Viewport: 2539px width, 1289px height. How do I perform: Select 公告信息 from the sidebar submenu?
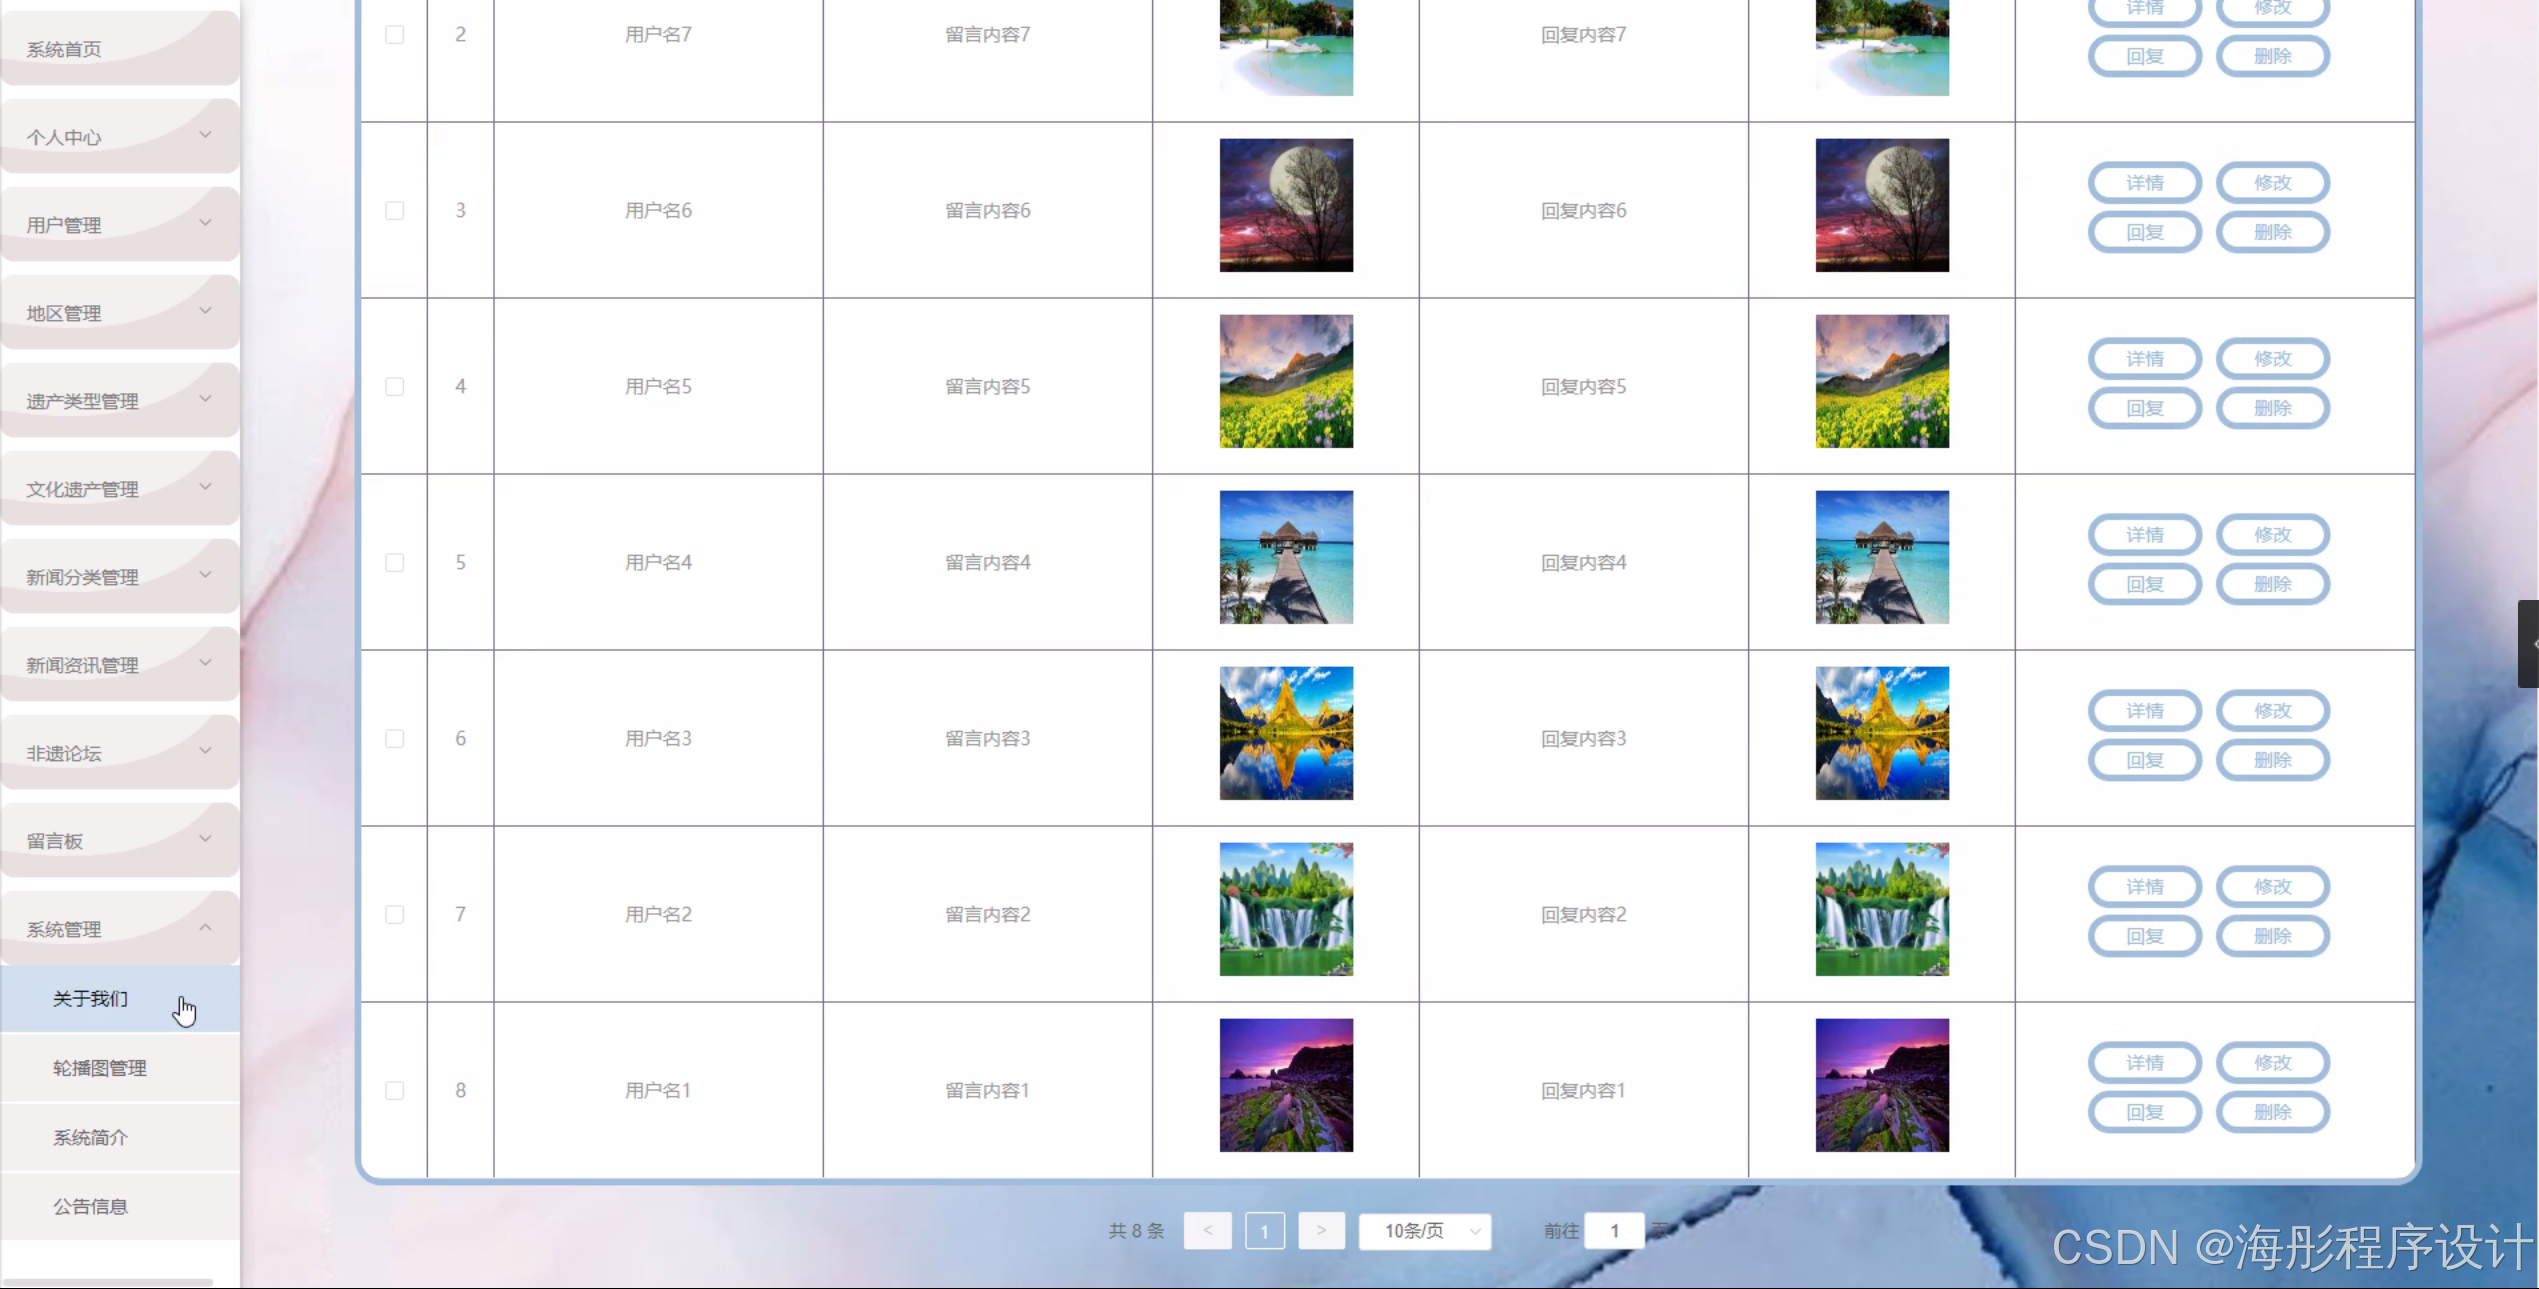(91, 1206)
